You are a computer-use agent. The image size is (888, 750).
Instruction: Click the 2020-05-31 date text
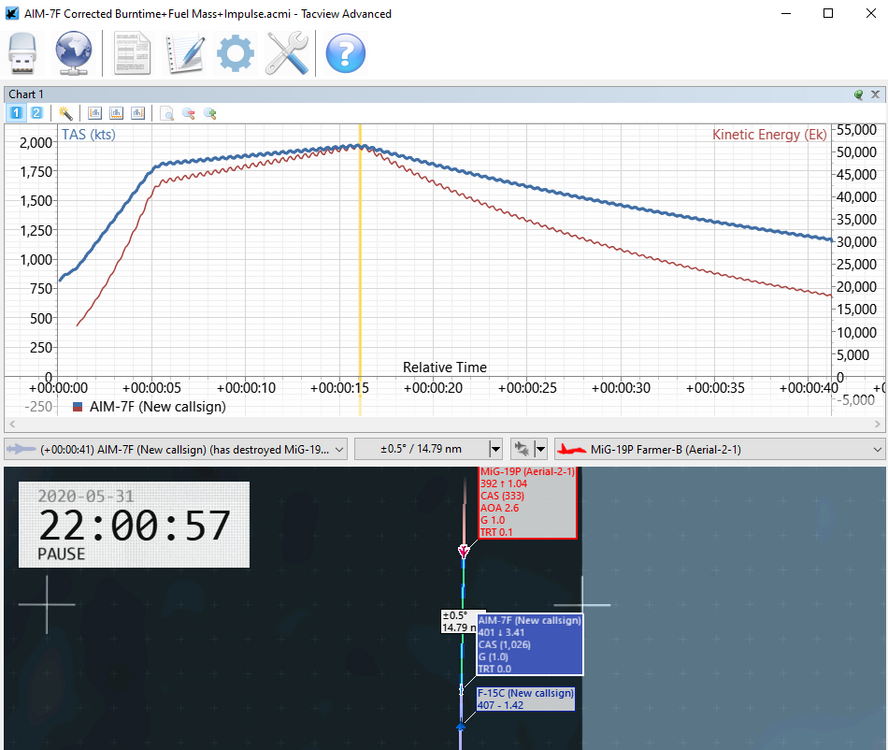pos(86,496)
